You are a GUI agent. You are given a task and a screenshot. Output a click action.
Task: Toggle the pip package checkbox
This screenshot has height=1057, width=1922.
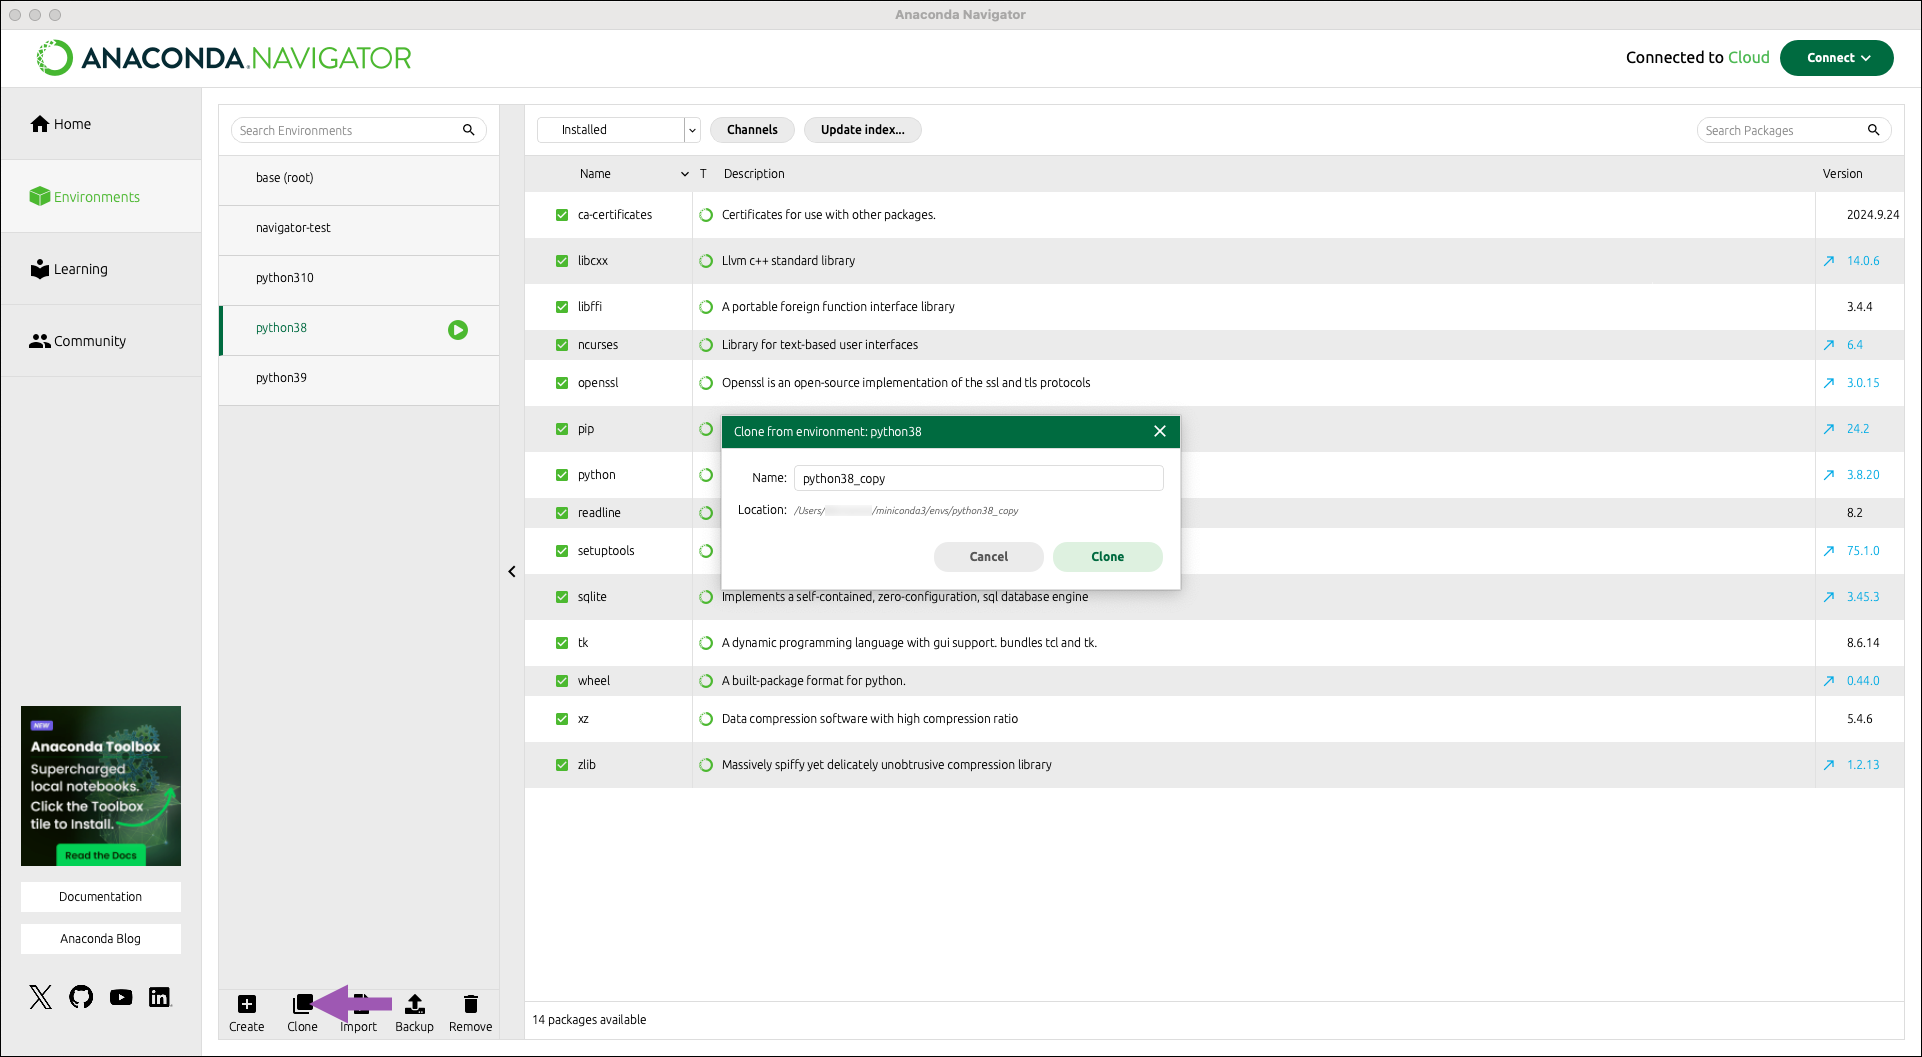pos(562,429)
